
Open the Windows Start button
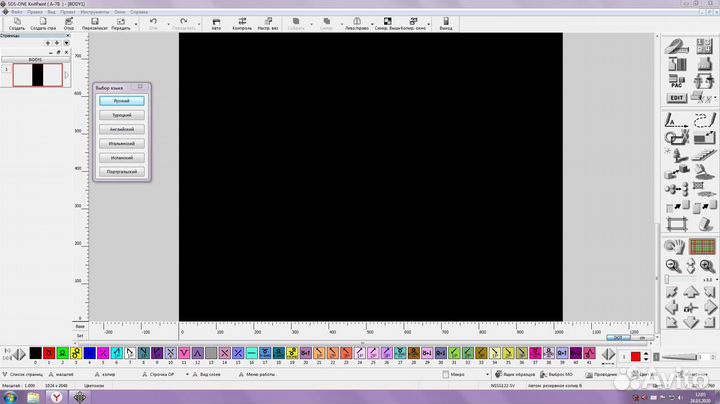pyautogui.click(x=10, y=397)
